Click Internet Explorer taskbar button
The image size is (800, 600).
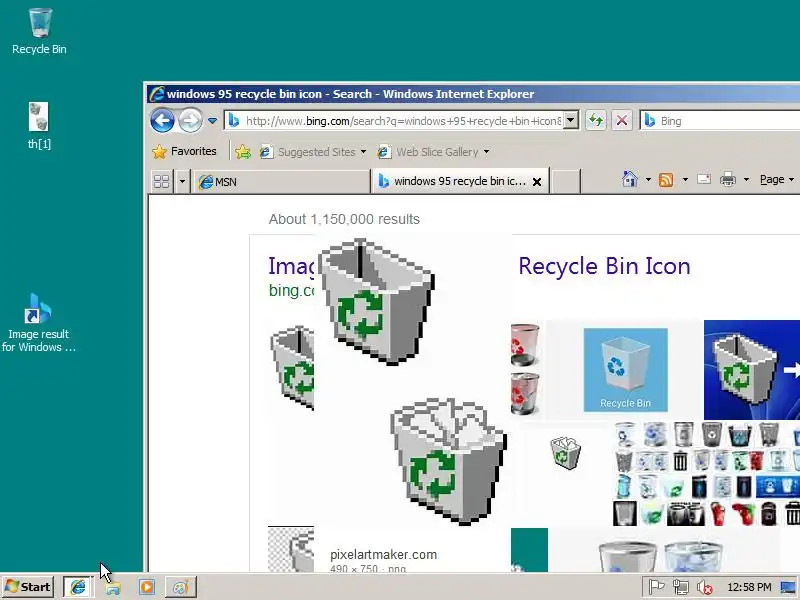click(x=78, y=587)
